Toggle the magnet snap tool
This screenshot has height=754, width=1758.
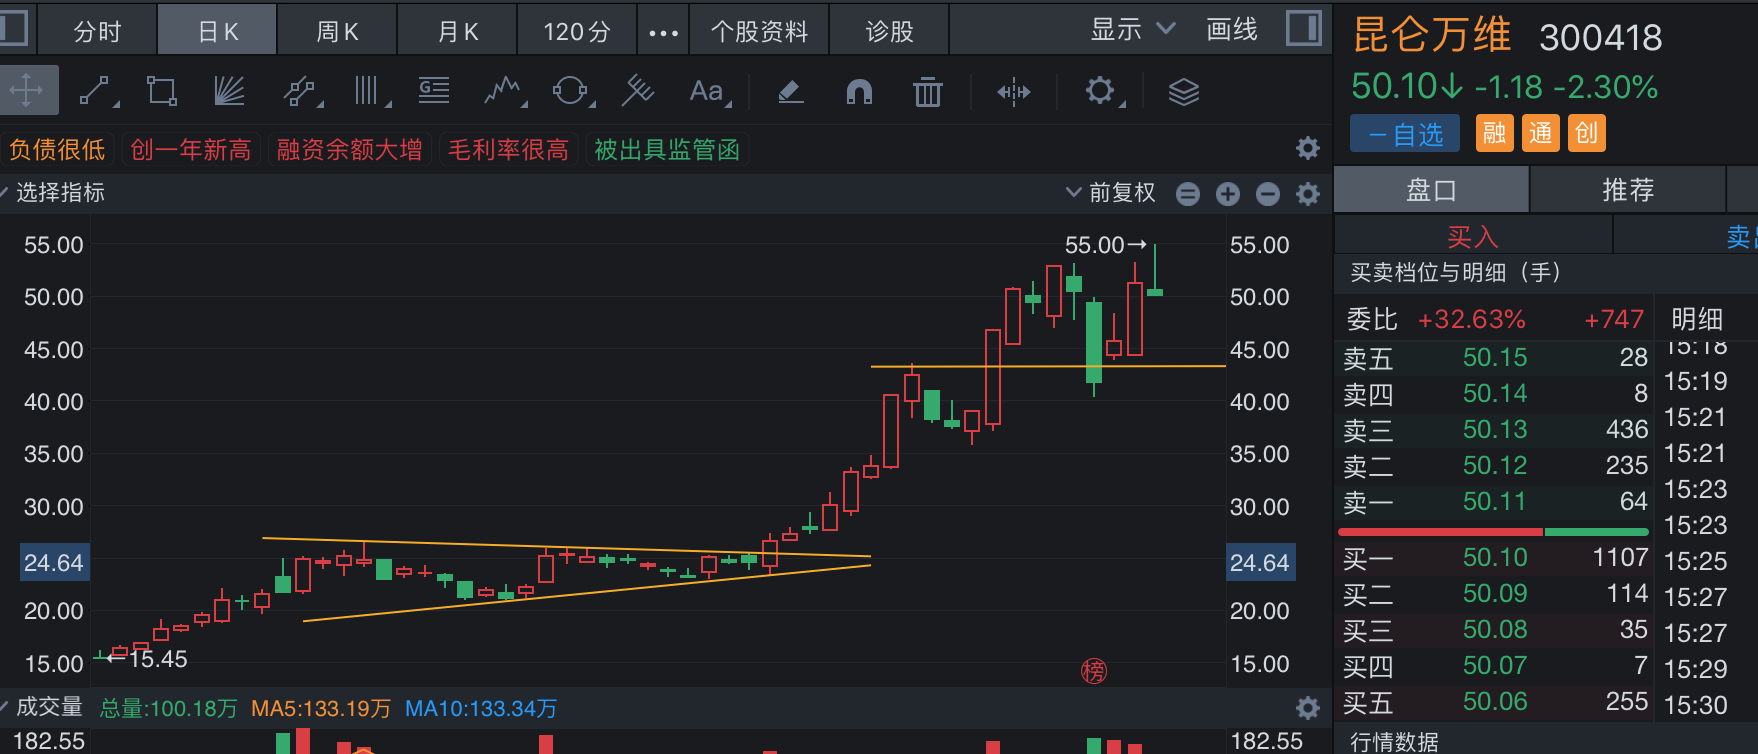(859, 92)
